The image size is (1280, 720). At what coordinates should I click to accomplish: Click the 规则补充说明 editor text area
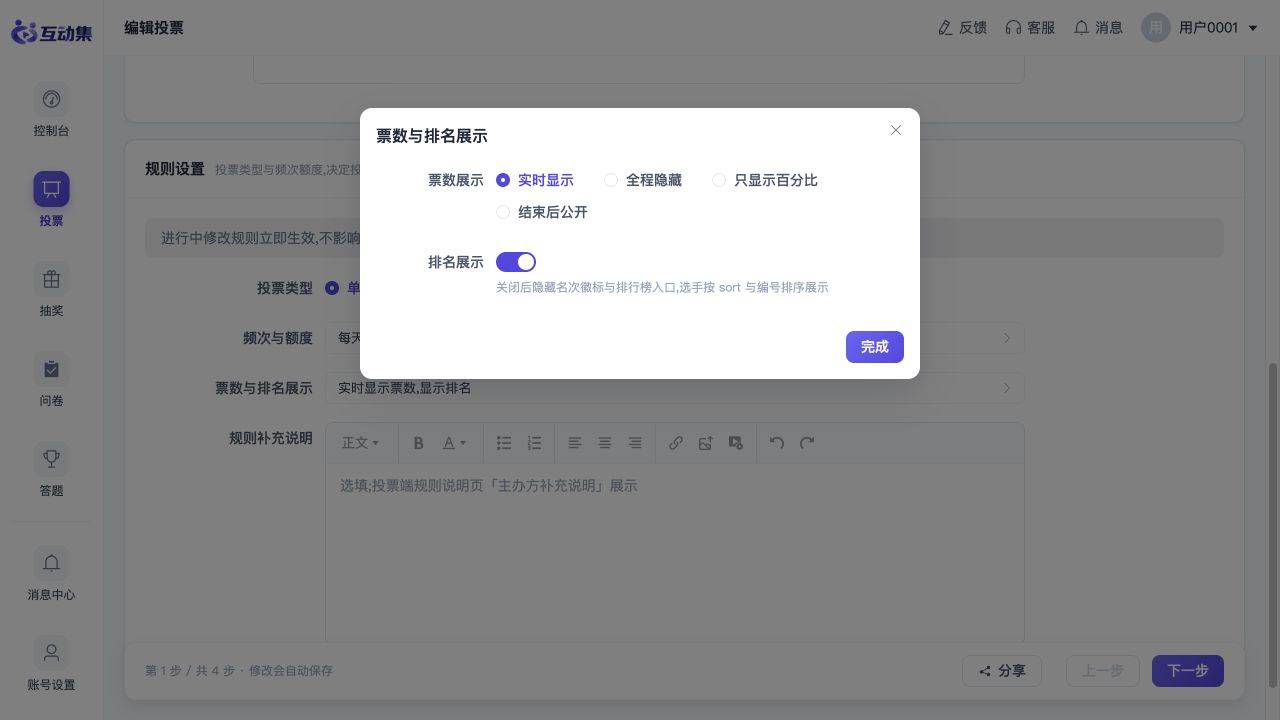[674, 551]
